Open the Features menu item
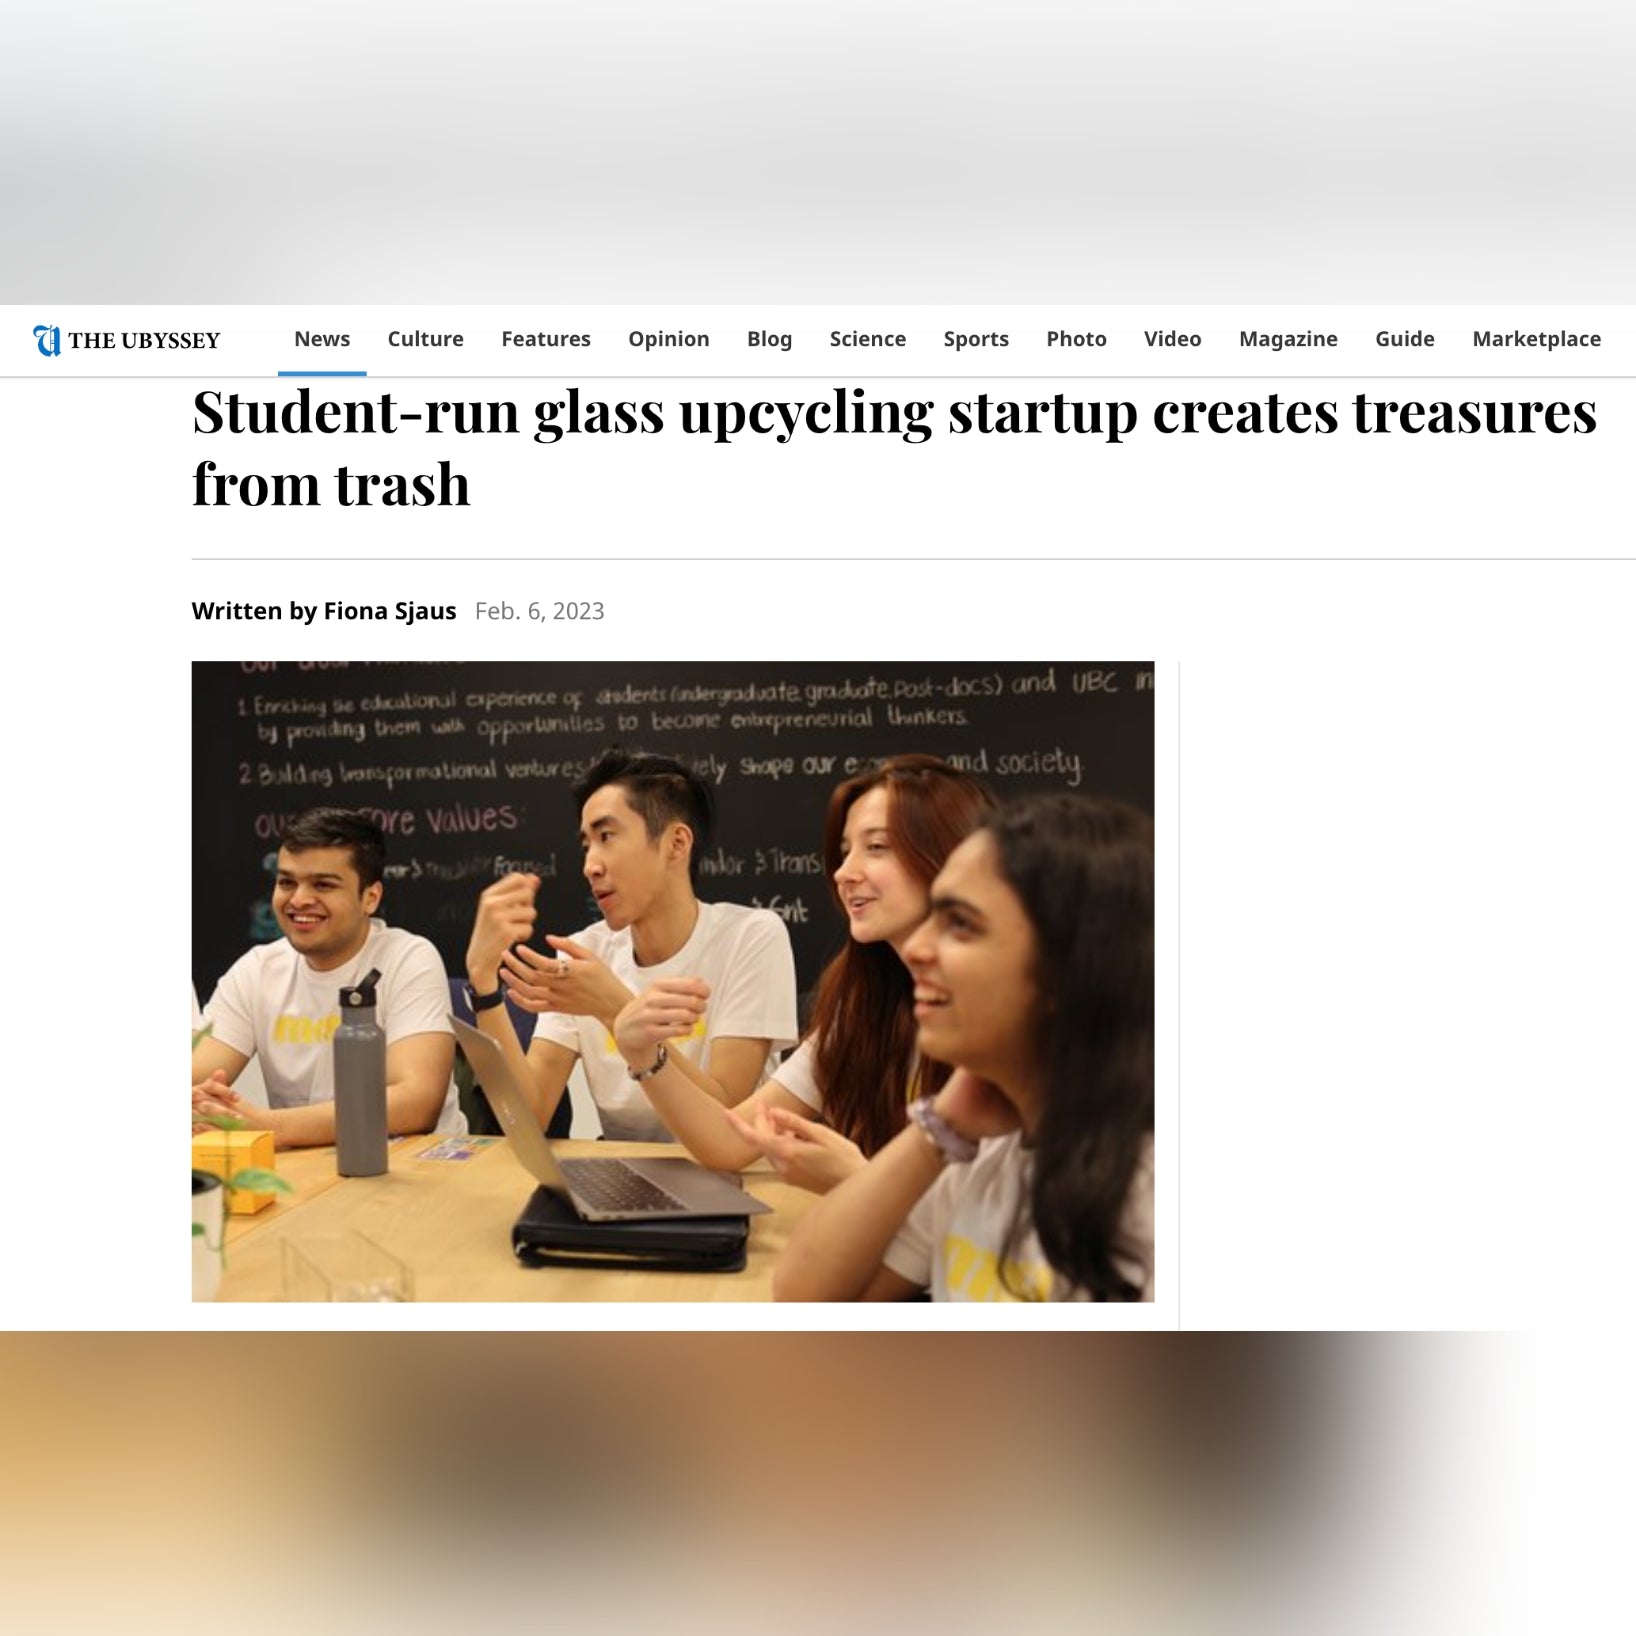The image size is (1636, 1636). coord(546,339)
